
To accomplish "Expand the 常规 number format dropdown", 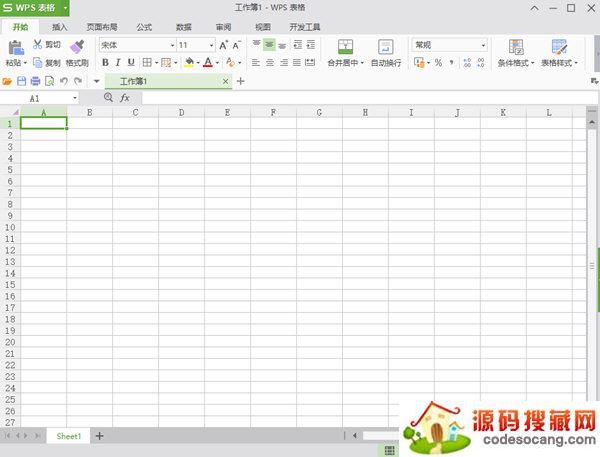I will point(483,45).
